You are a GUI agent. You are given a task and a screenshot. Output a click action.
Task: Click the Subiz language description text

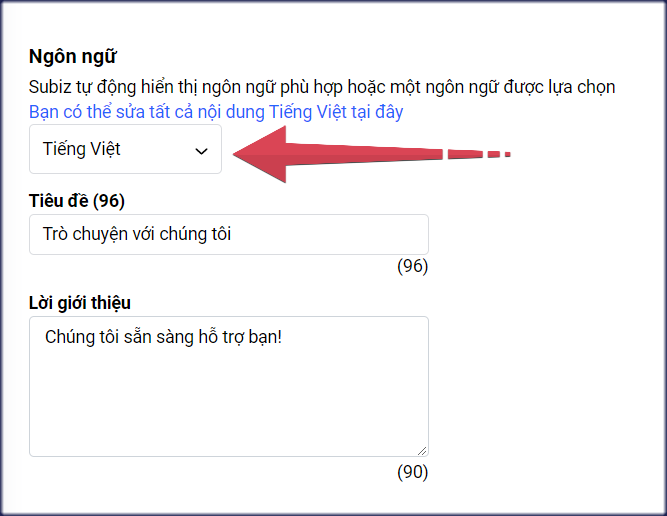pyautogui.click(x=322, y=87)
